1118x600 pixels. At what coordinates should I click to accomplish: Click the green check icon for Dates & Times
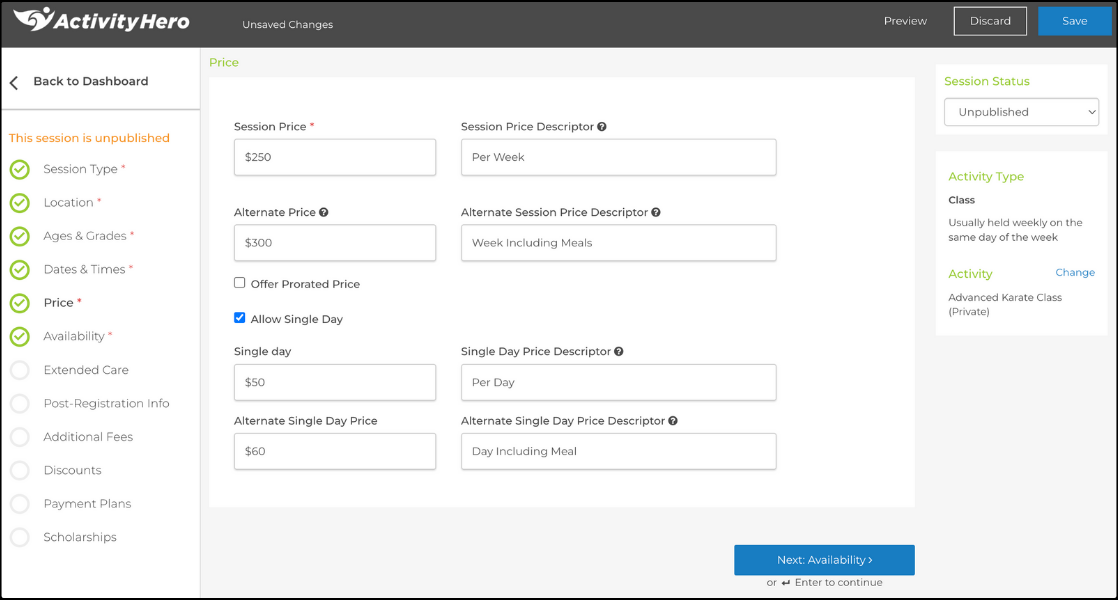coord(20,269)
